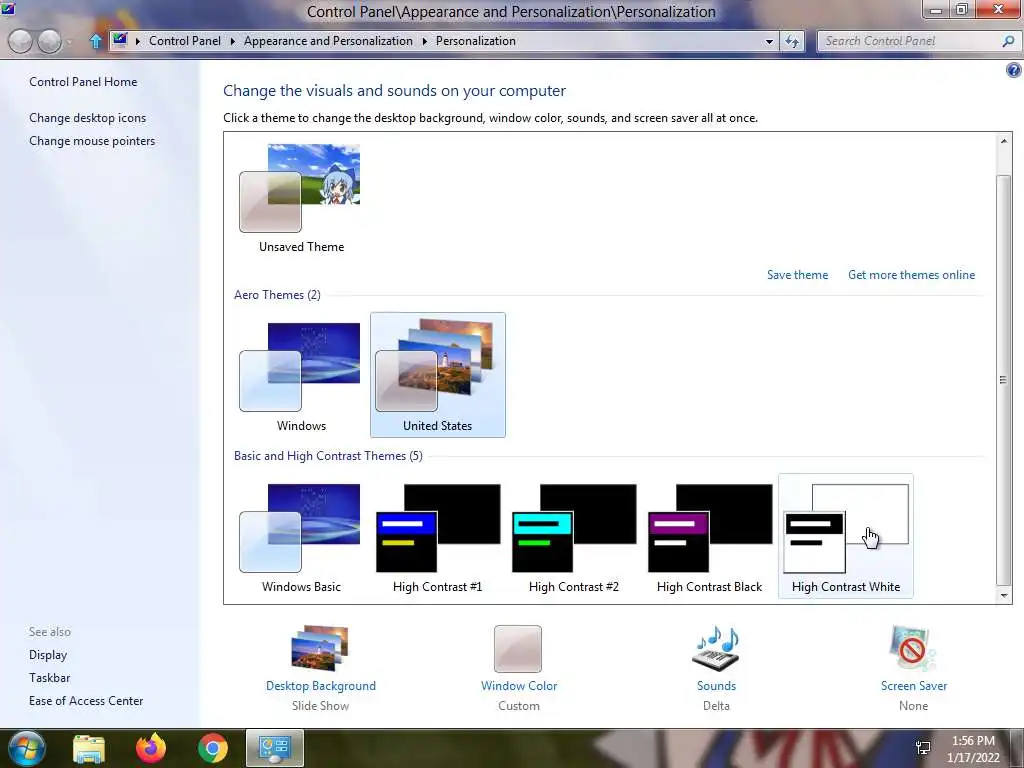Launch Google Chrome from the taskbar
Viewport: 1024px width, 768px height.
tap(213, 749)
